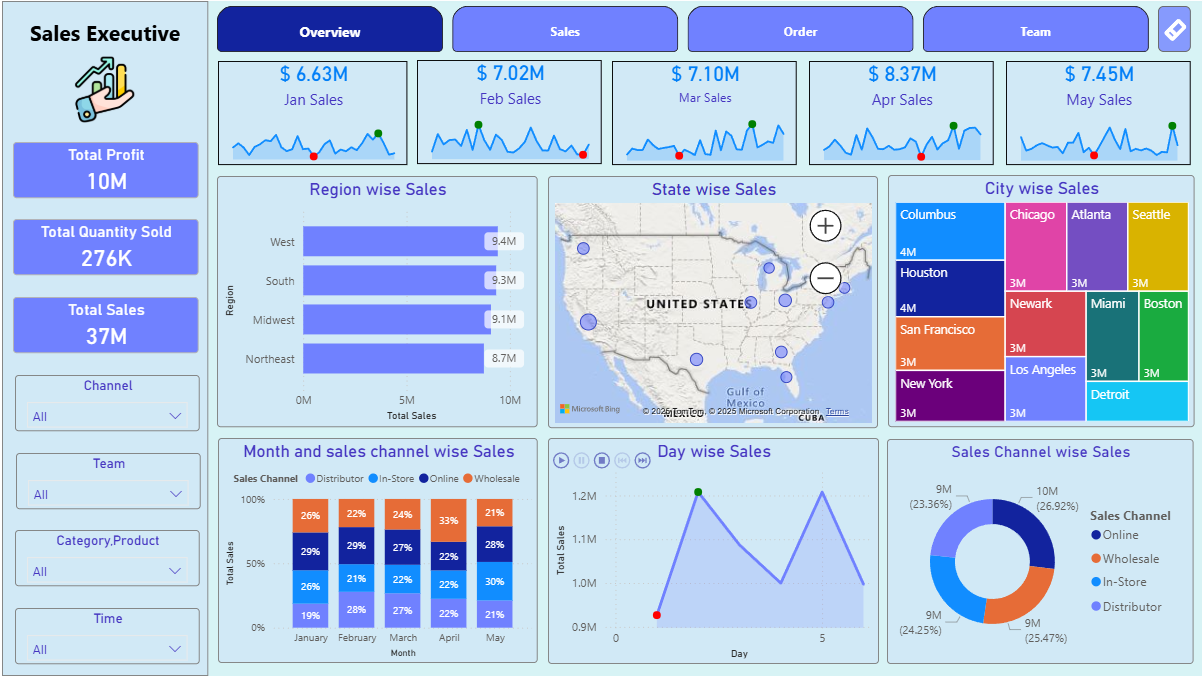Zoom in on the State wise Sales map
Image resolution: width=1203 pixels, height=677 pixels.
[825, 226]
